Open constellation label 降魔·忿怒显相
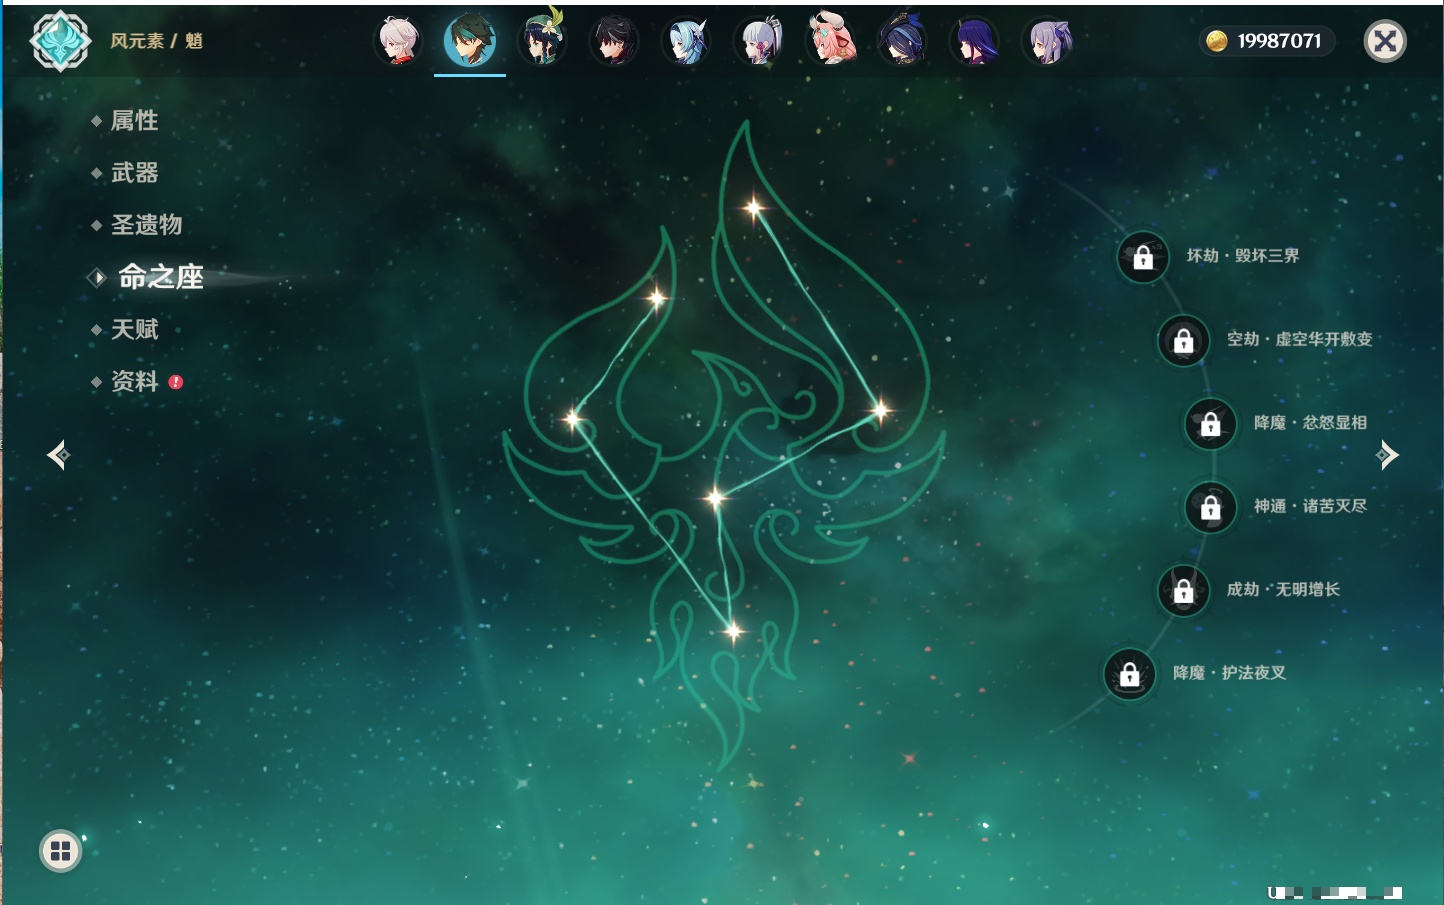1444x905 pixels. click(1310, 422)
